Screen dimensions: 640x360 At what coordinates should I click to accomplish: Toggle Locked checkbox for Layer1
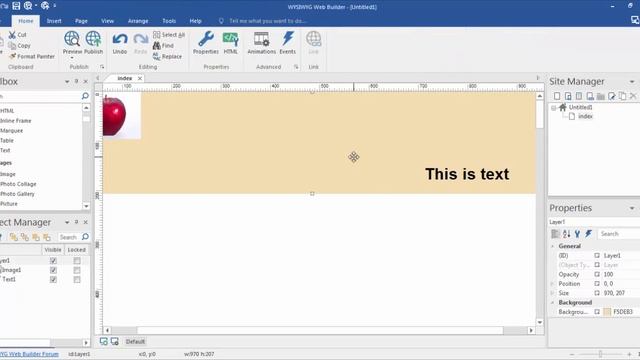tap(77, 260)
